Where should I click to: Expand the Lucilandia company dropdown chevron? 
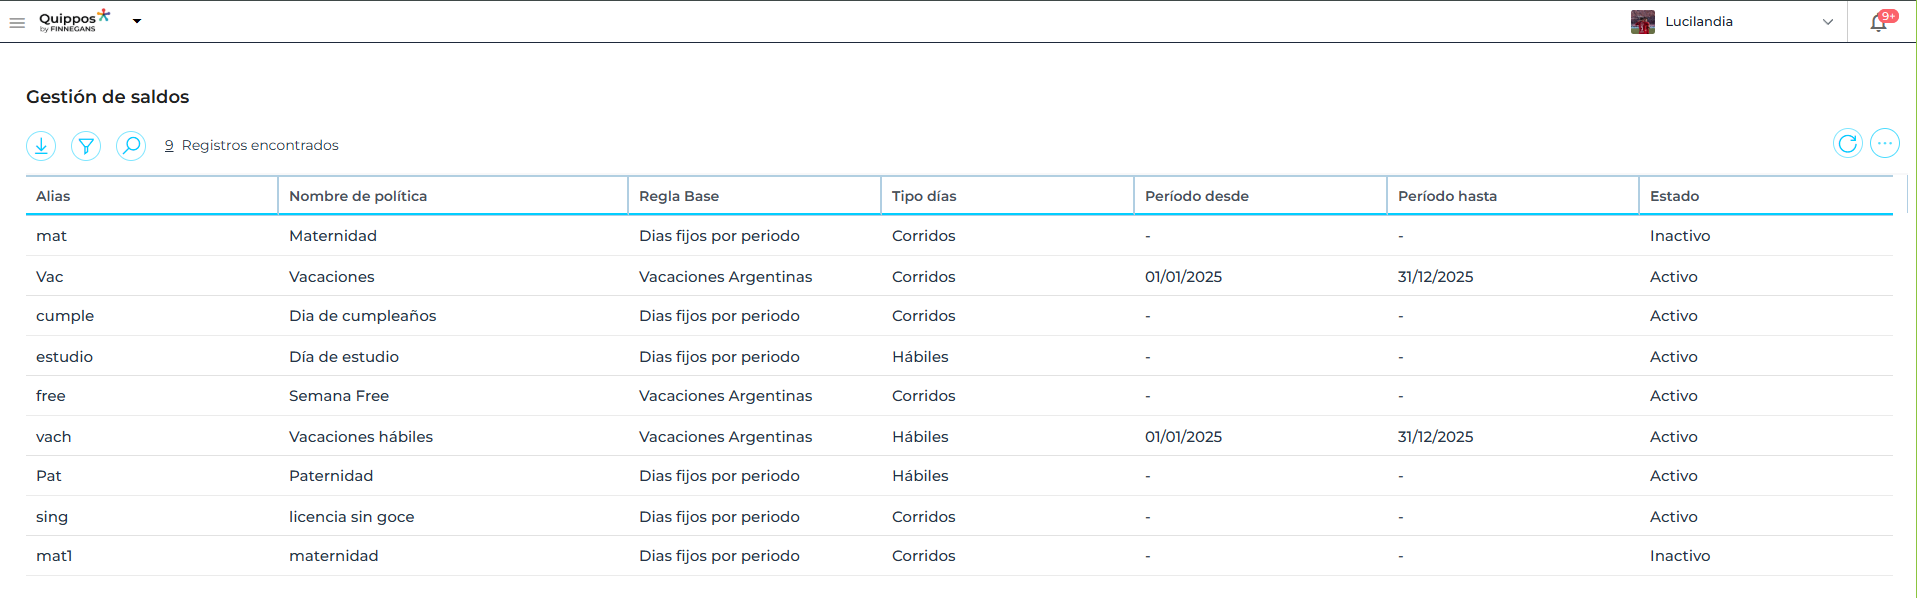[1827, 22]
